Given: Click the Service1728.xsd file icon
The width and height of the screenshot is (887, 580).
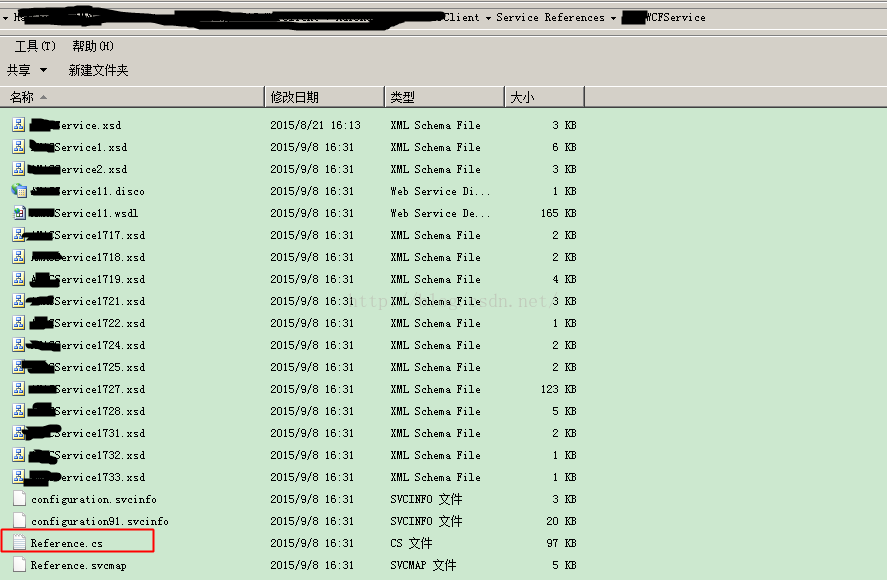Looking at the screenshot, I should point(19,411).
